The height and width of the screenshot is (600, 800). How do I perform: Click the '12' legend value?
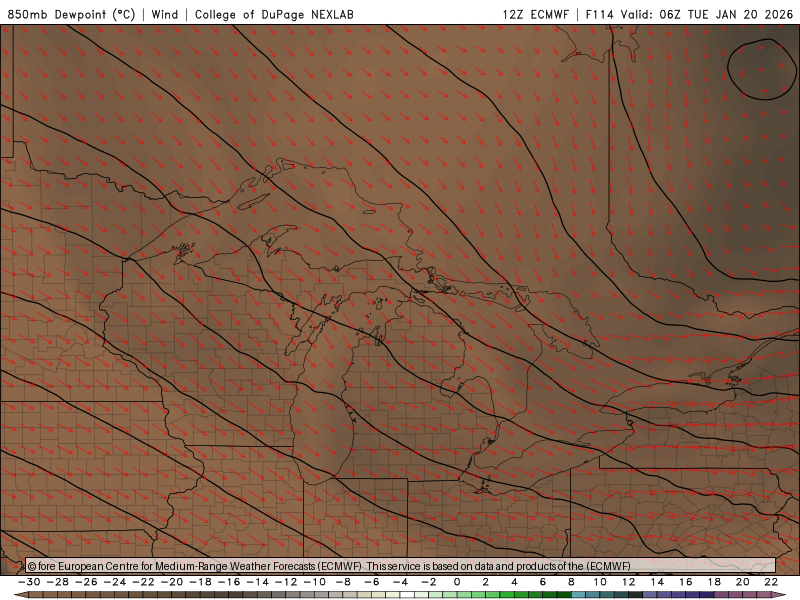pos(629,582)
